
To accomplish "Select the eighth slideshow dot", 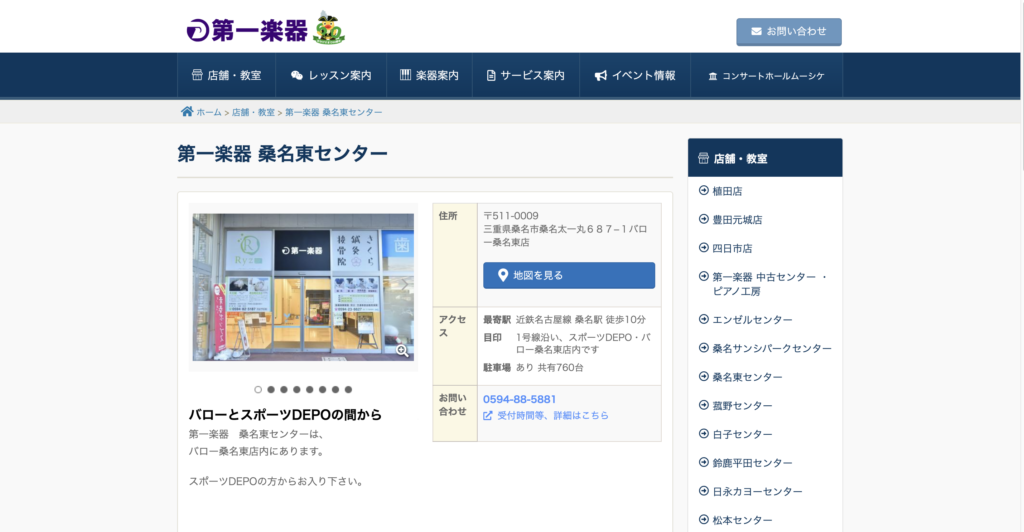I will (x=348, y=390).
